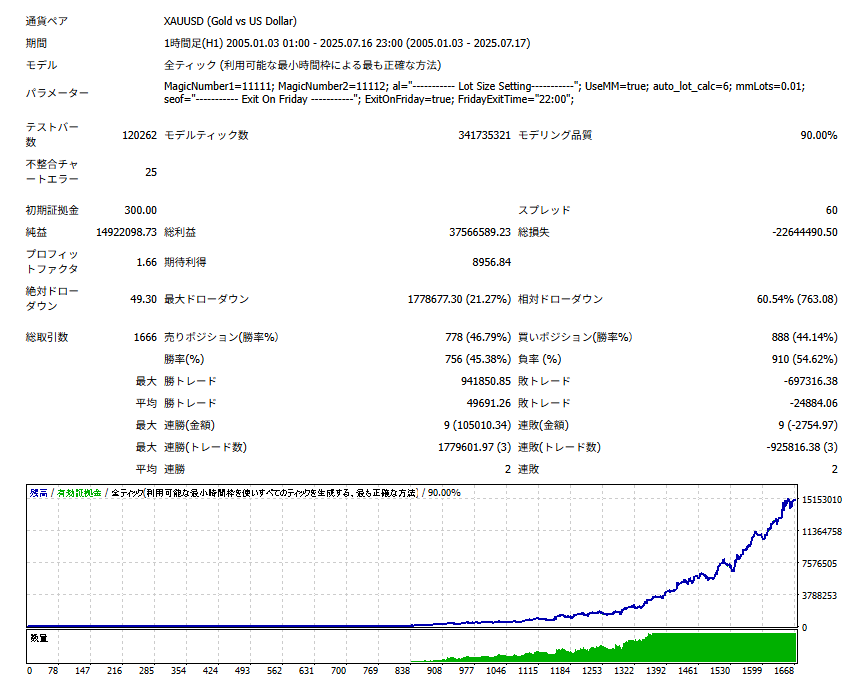Click the spread value 60
Image resolution: width=853 pixels, height=682 pixels.
tap(831, 210)
